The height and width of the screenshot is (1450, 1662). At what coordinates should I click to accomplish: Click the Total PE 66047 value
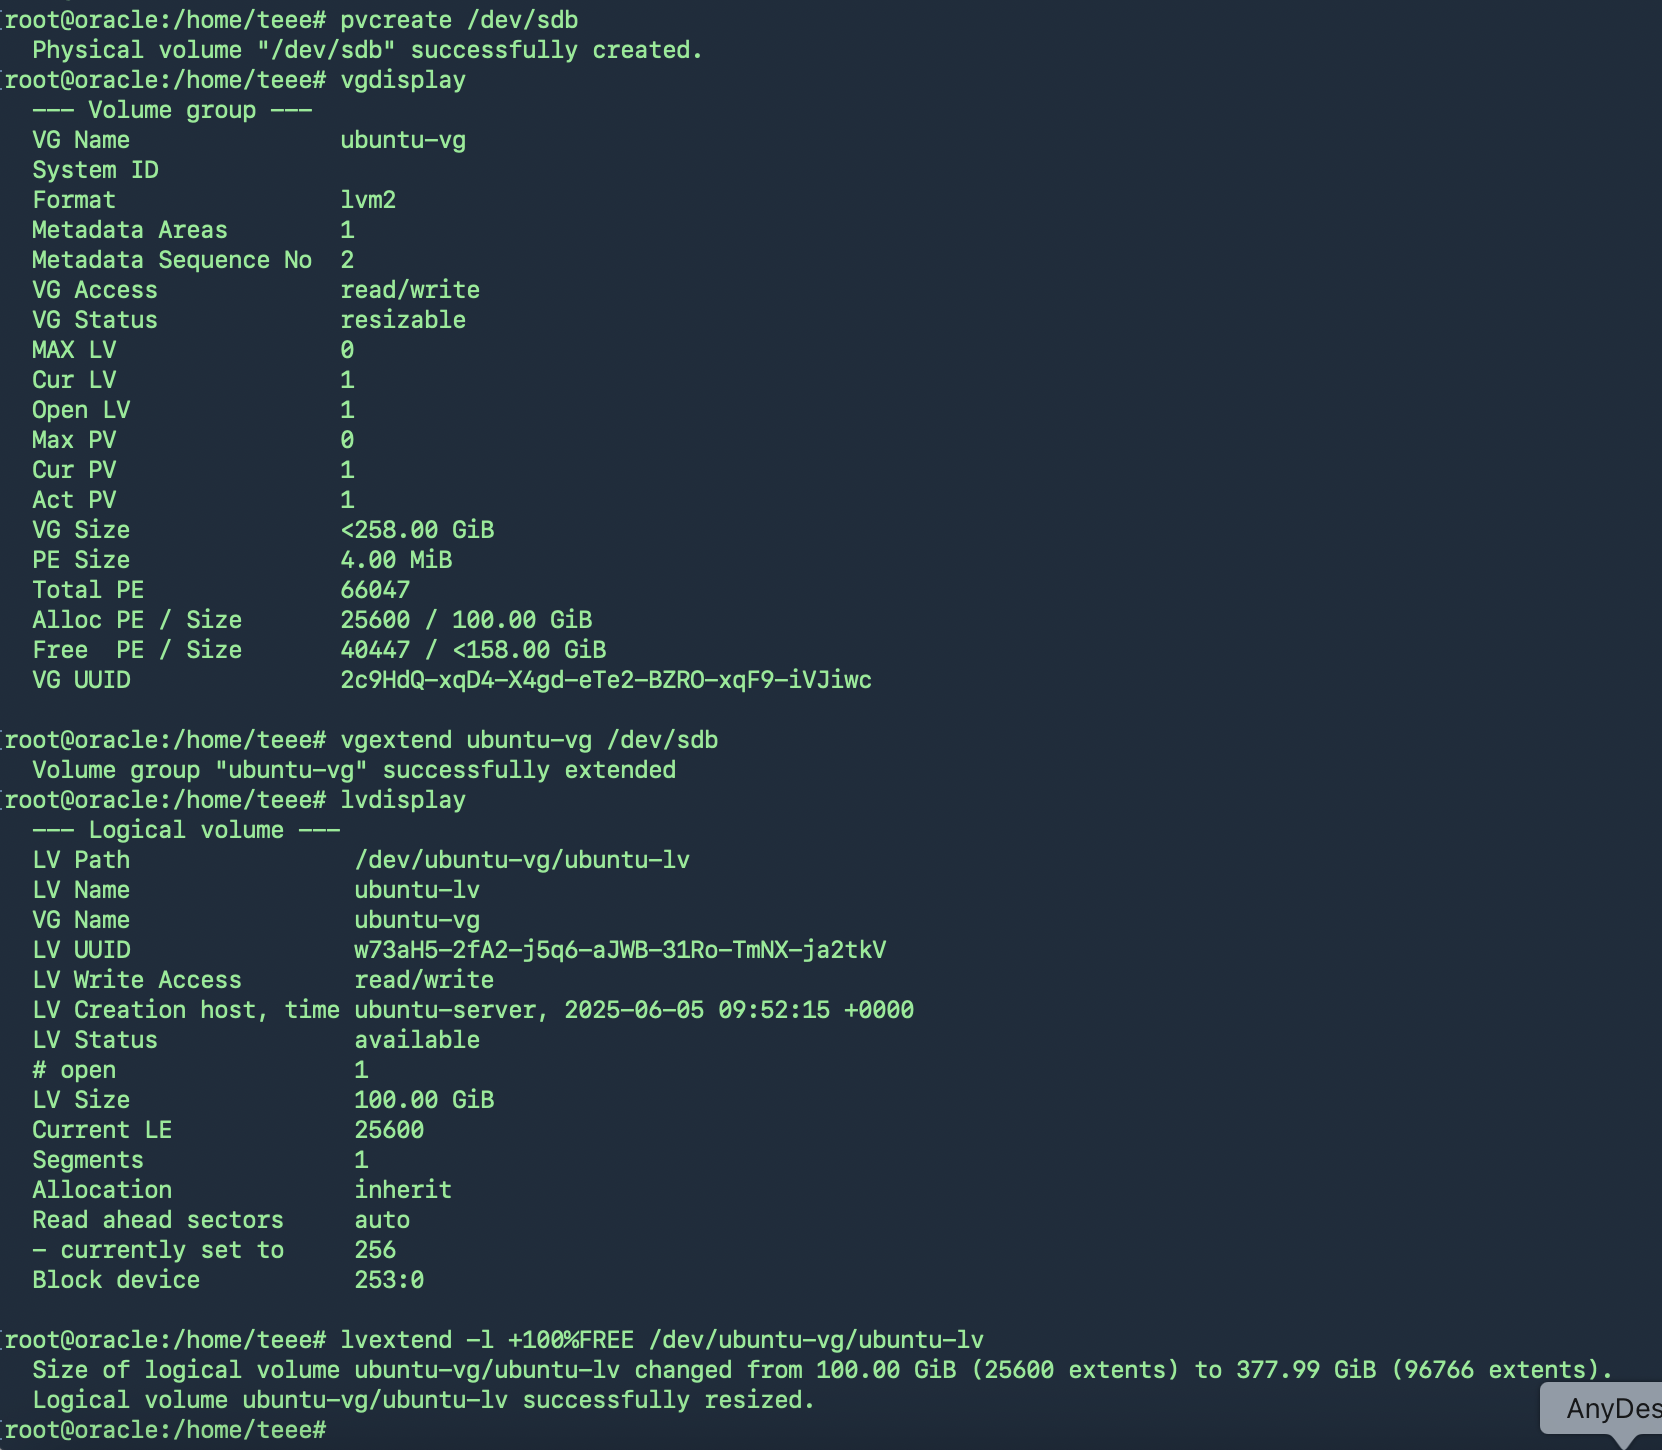(x=375, y=590)
